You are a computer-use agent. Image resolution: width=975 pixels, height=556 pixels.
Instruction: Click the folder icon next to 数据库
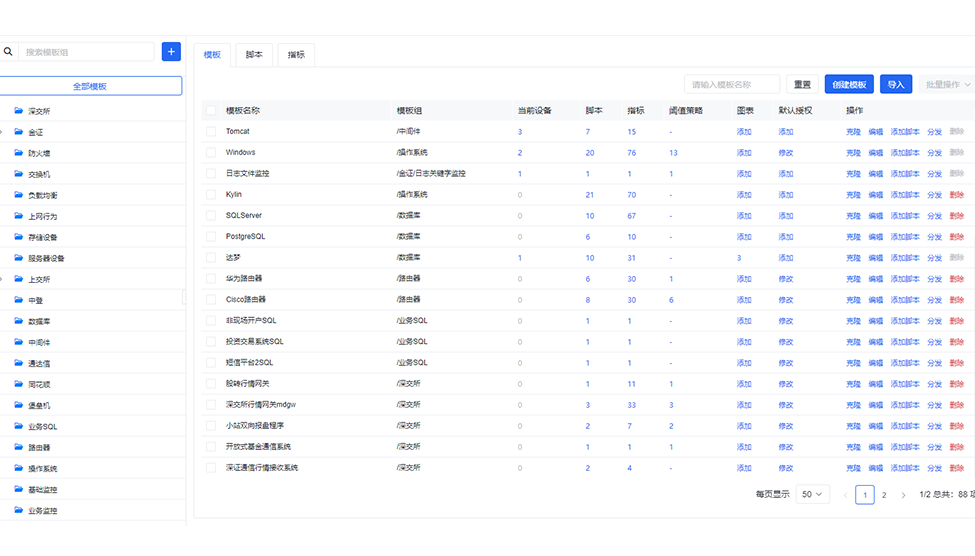[19, 321]
